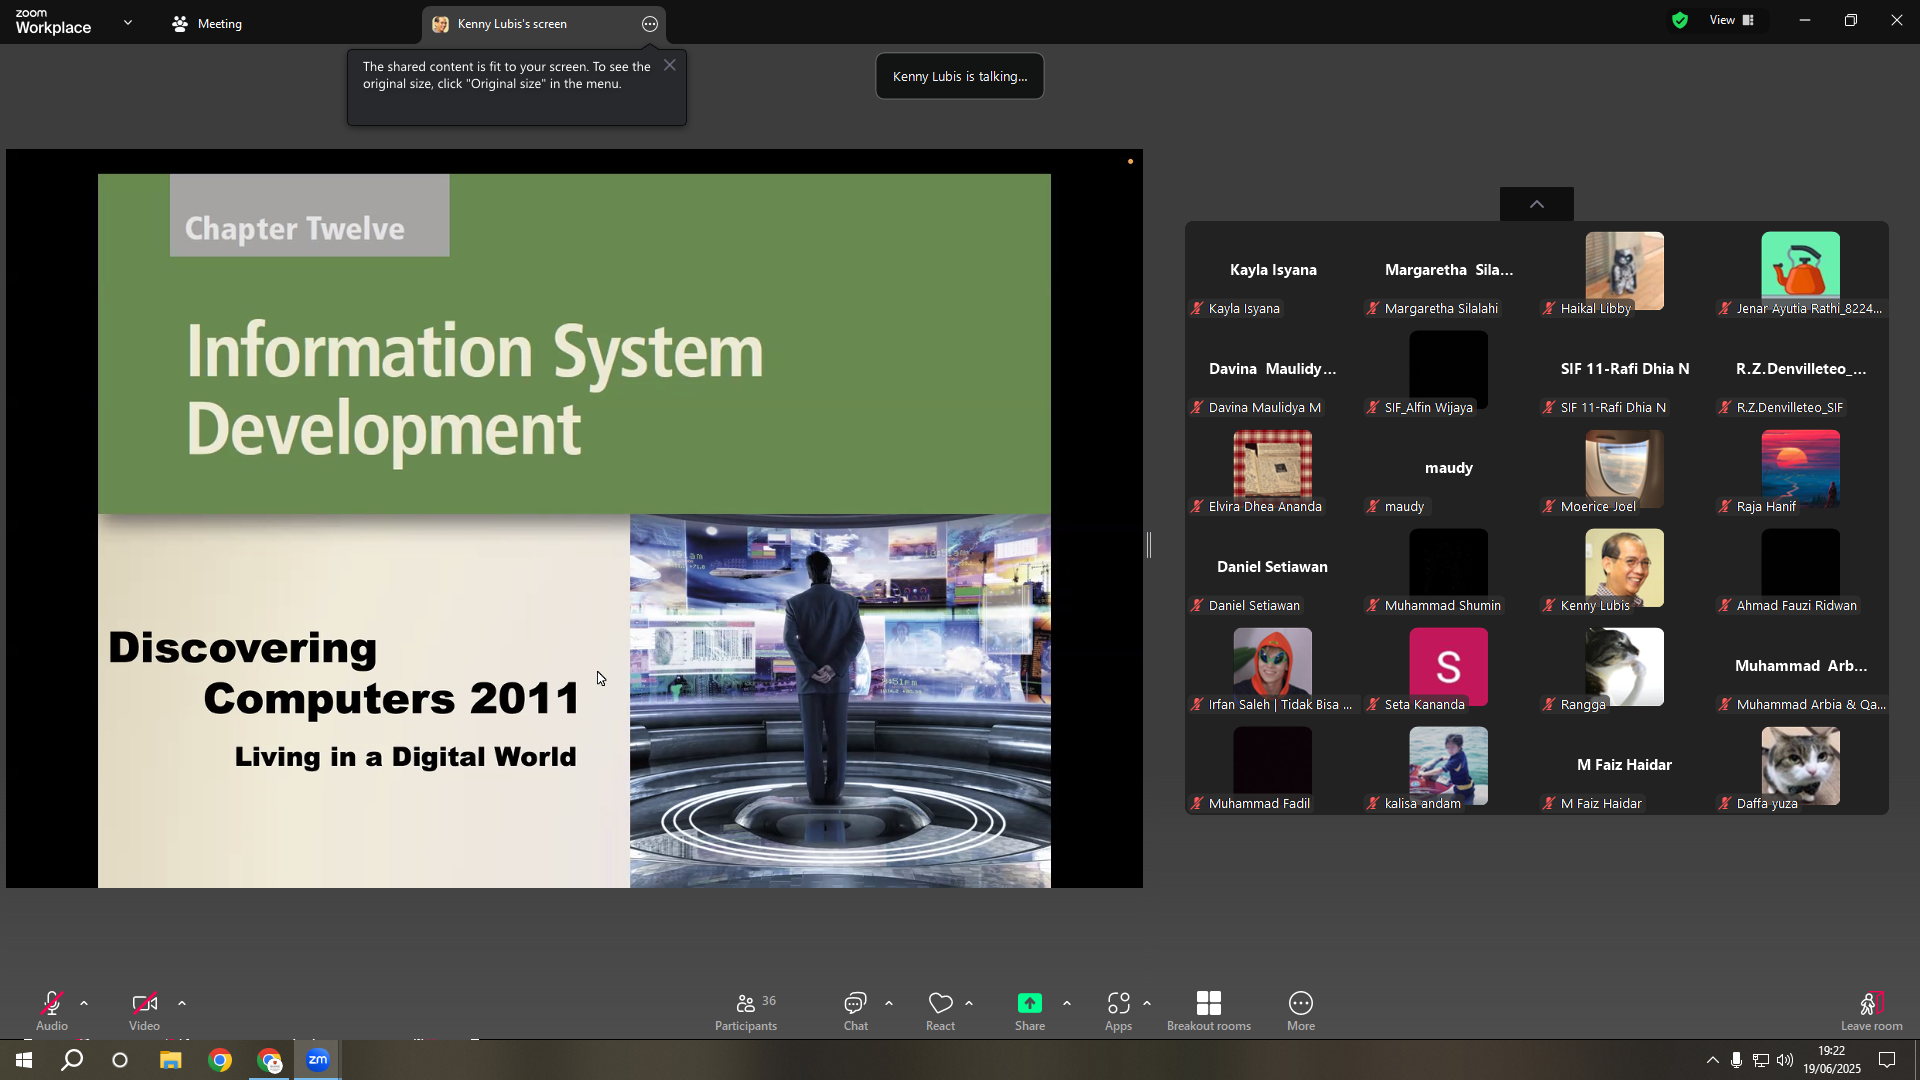Open the More options menu
The height and width of the screenshot is (1080, 1920).
click(x=1301, y=1011)
